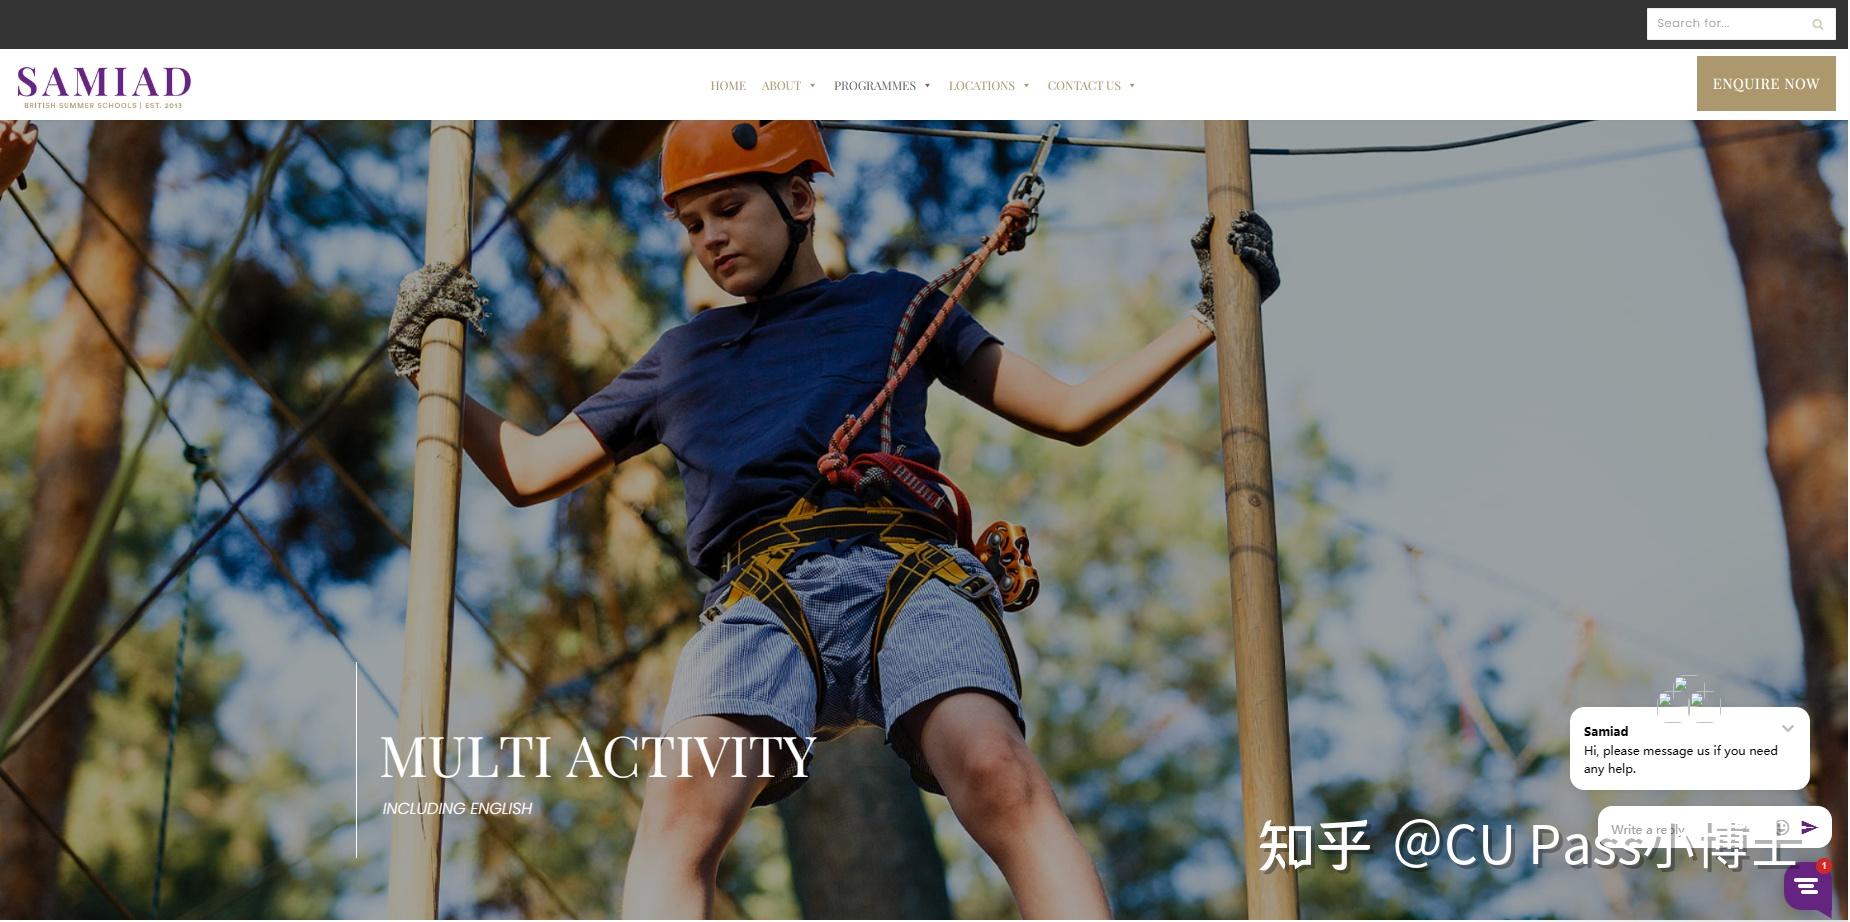Expand the About dropdown arrow
Image resolution: width=1850 pixels, height=922 pixels.
click(x=813, y=86)
